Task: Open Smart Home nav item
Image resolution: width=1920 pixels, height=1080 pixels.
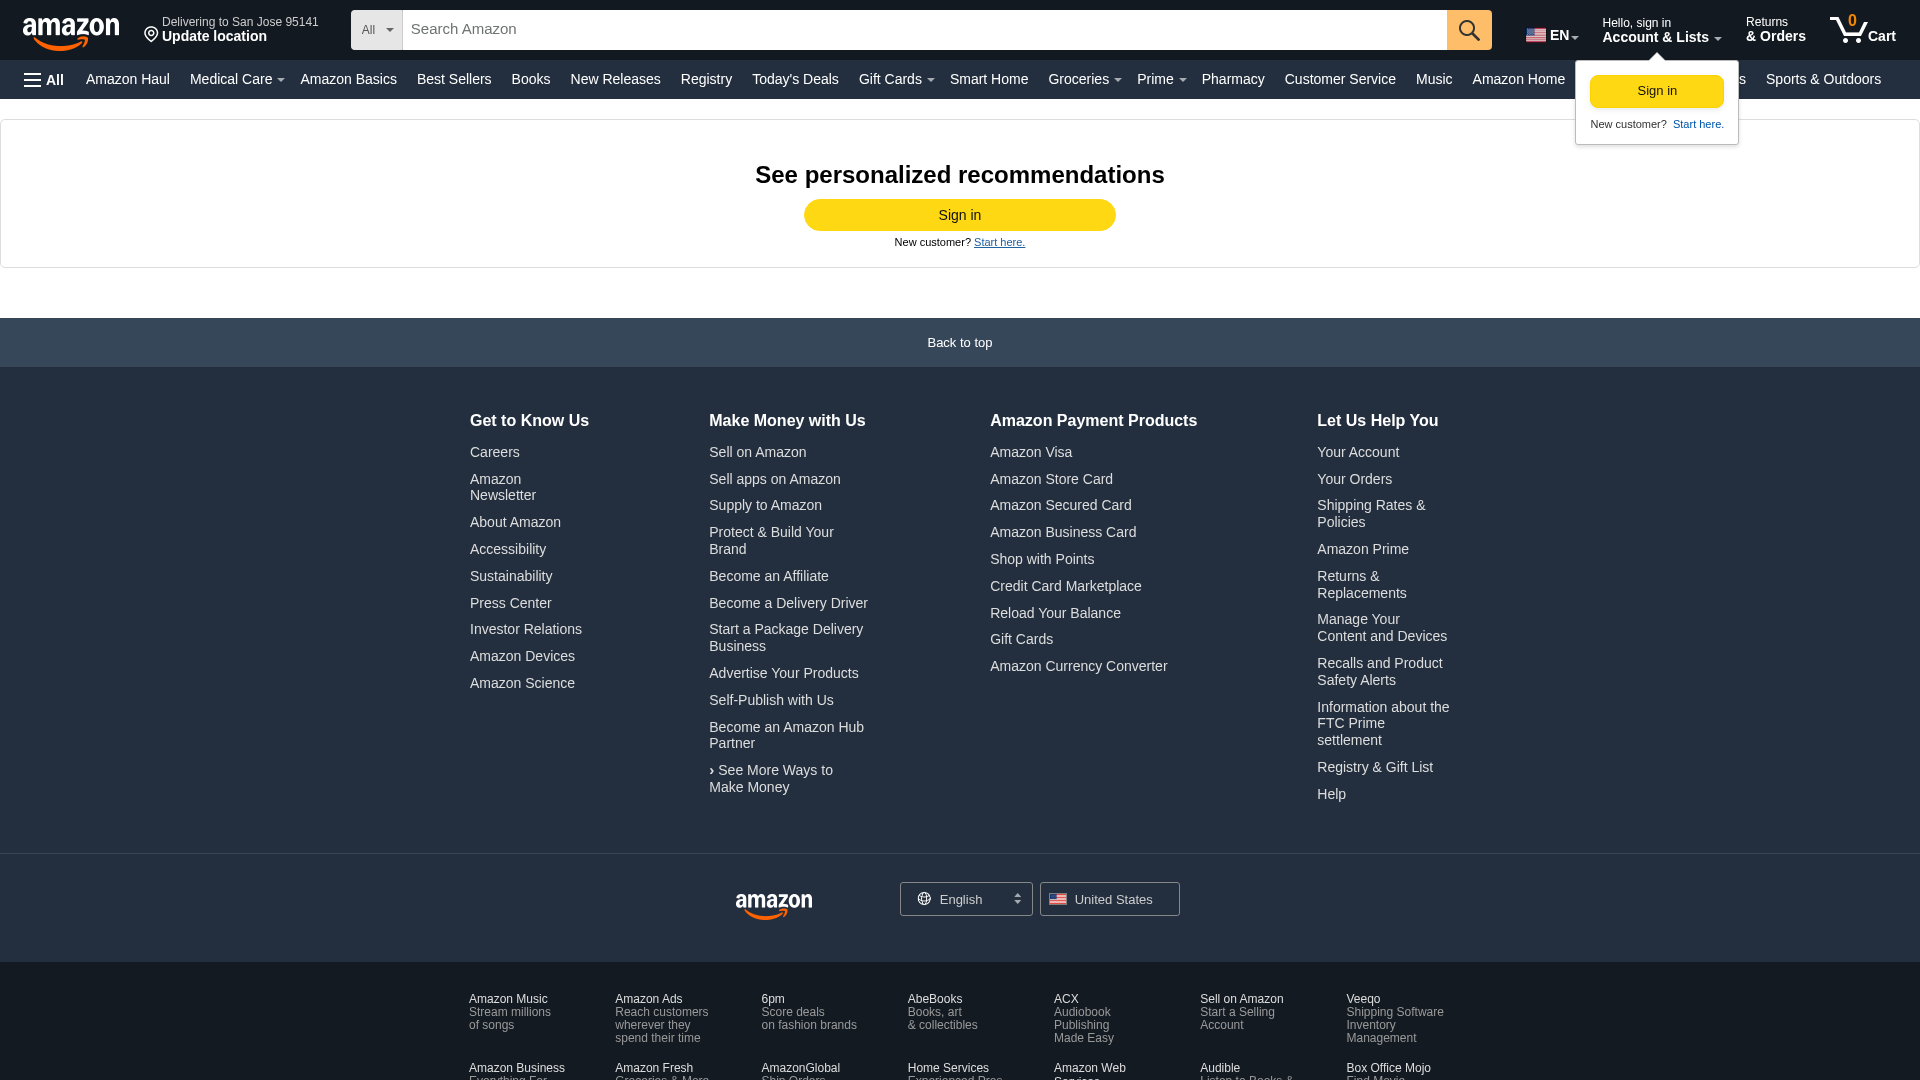Action: coord(989,79)
